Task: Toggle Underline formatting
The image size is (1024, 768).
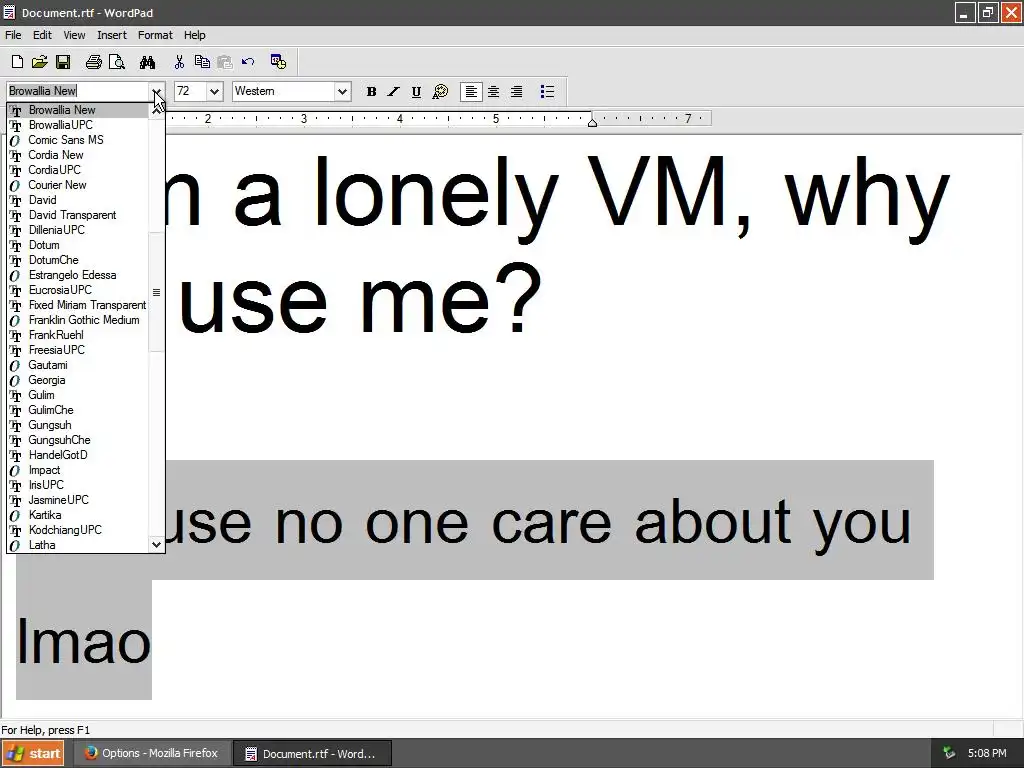Action: [416, 91]
